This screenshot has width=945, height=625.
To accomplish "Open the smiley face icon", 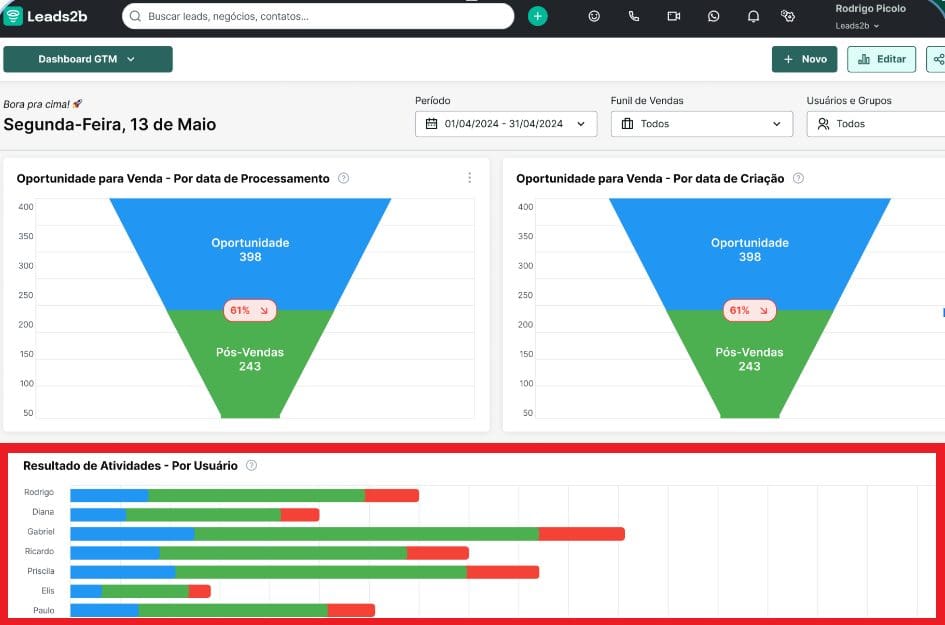I will coord(594,16).
